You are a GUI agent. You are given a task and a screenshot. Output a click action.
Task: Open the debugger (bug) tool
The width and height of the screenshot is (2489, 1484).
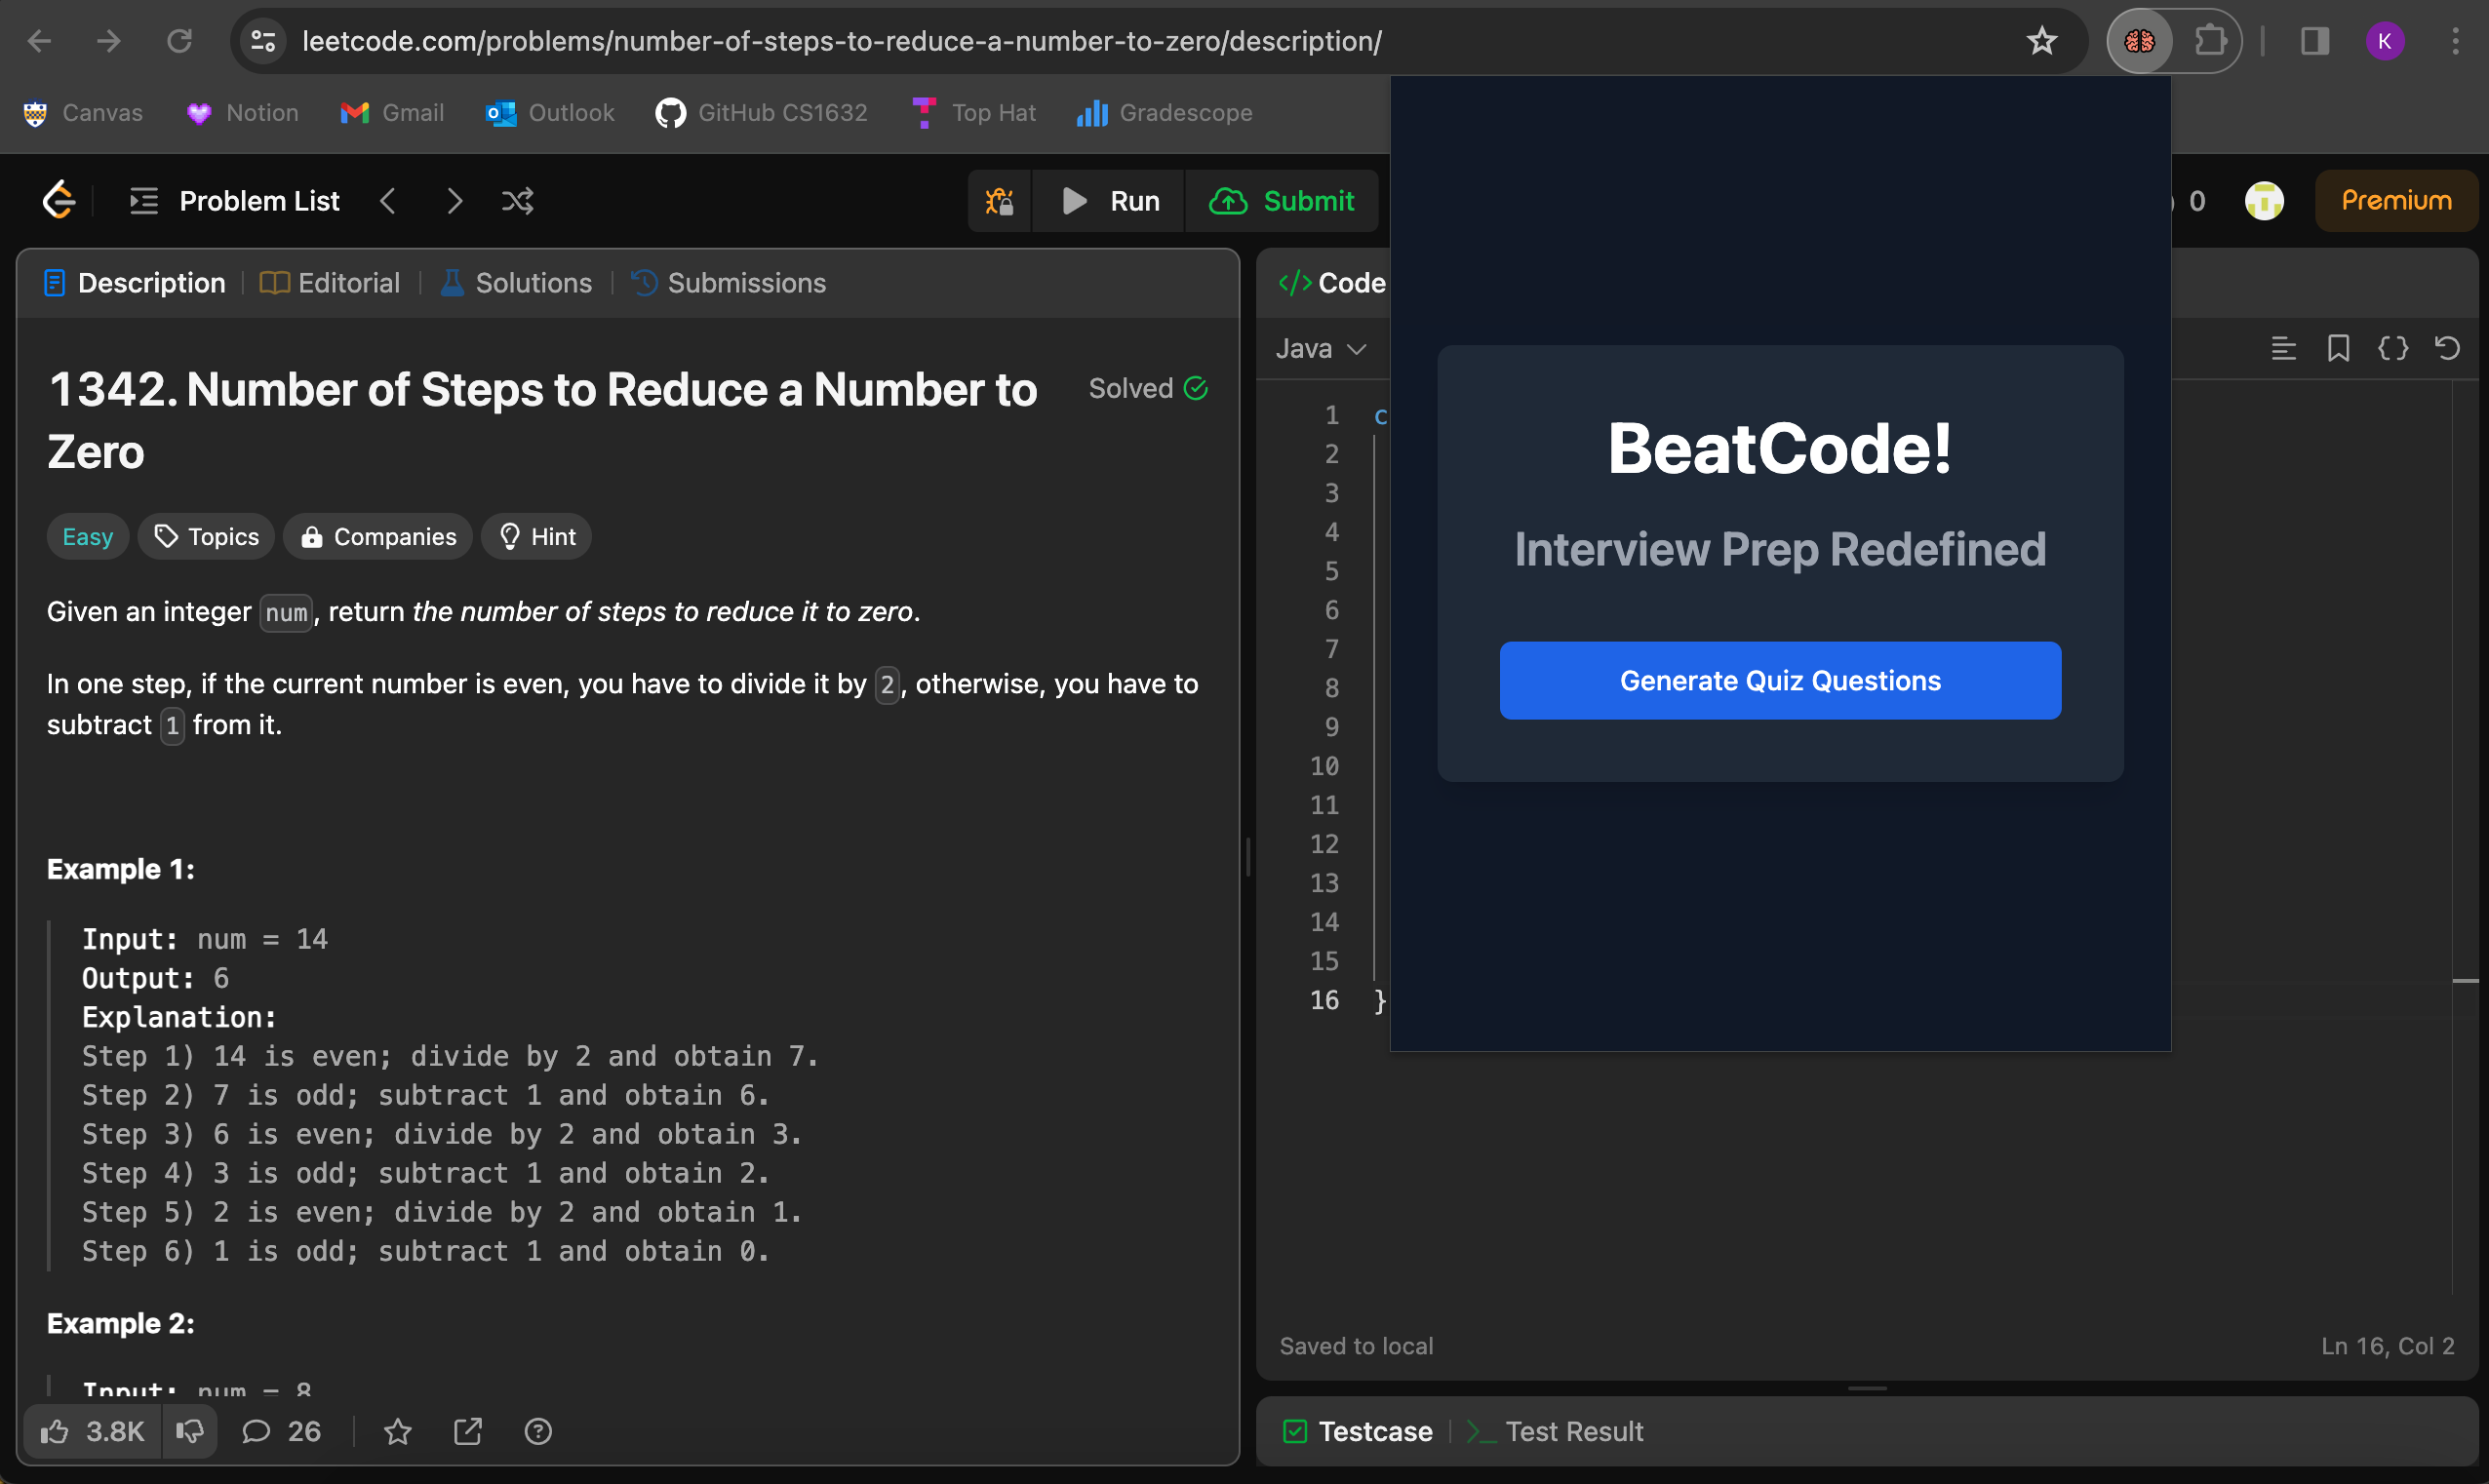coord(998,201)
